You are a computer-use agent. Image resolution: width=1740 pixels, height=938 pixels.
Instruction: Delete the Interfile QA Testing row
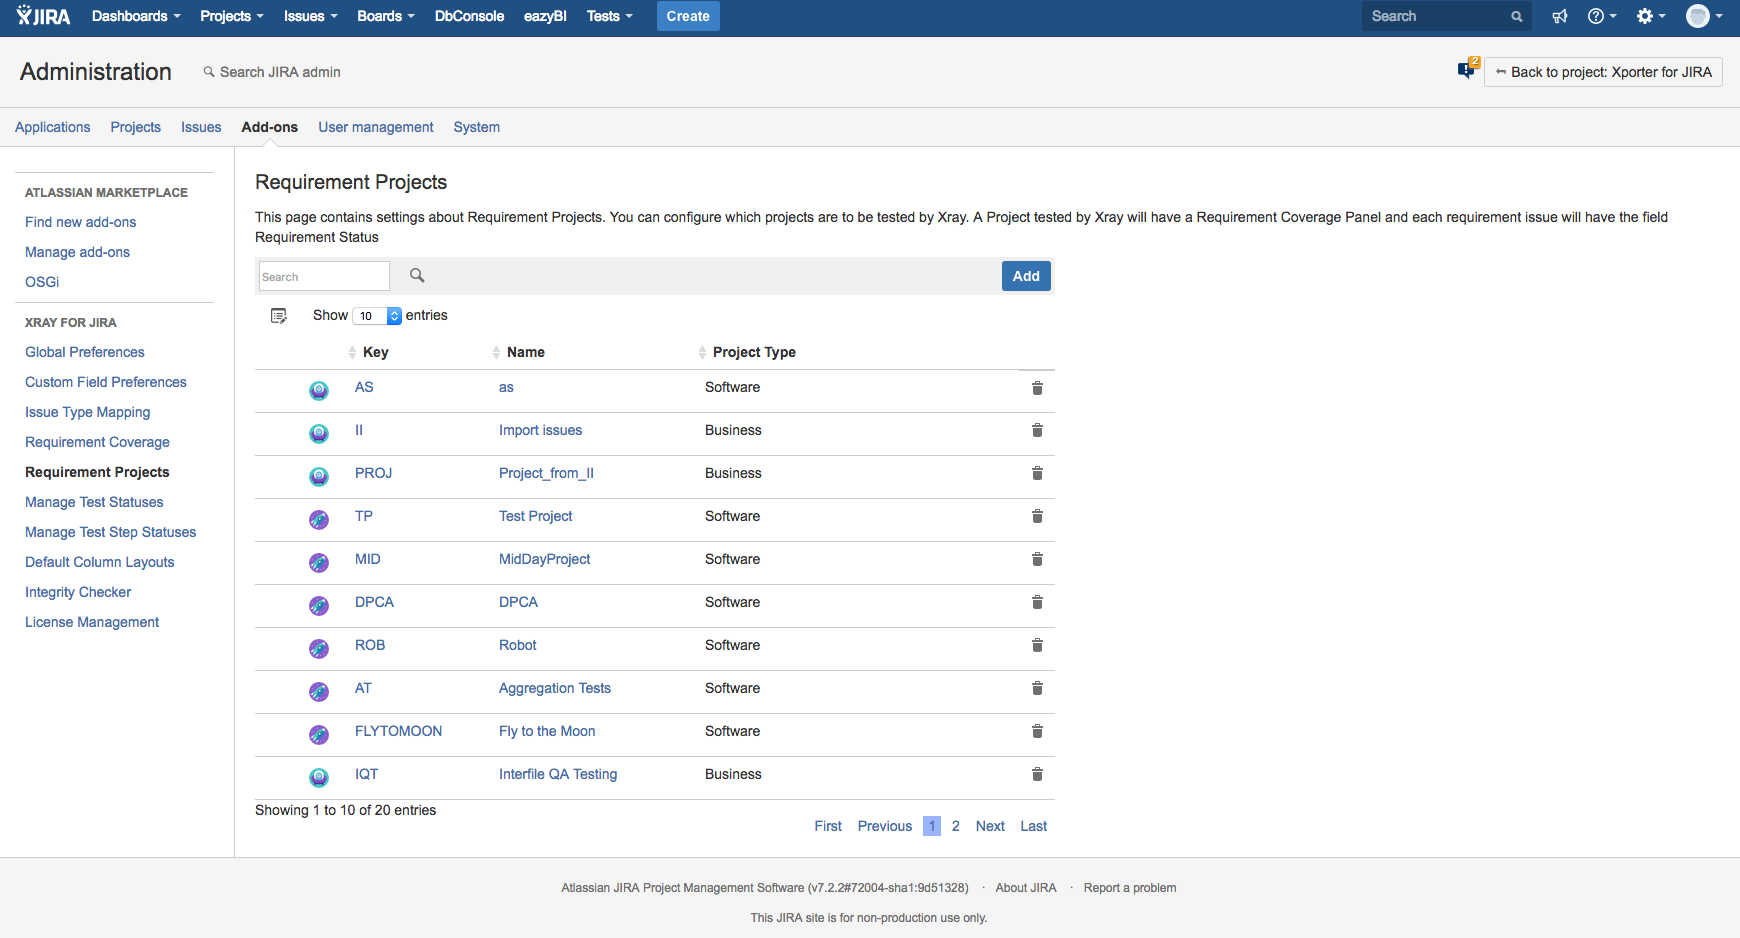(x=1037, y=774)
